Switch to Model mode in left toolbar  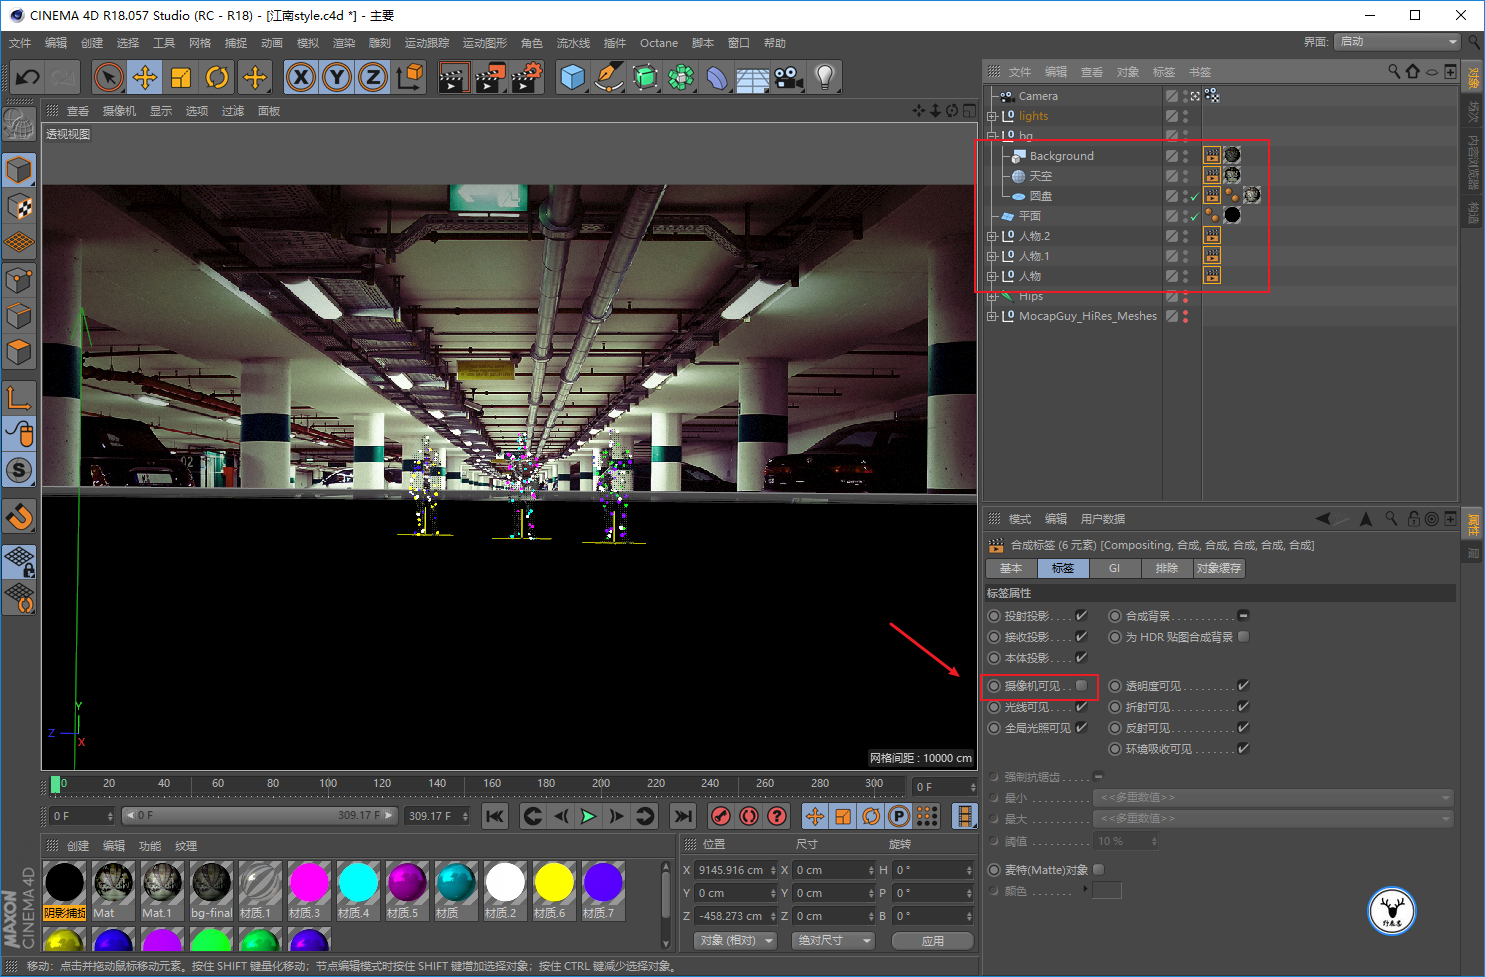tap(19, 170)
